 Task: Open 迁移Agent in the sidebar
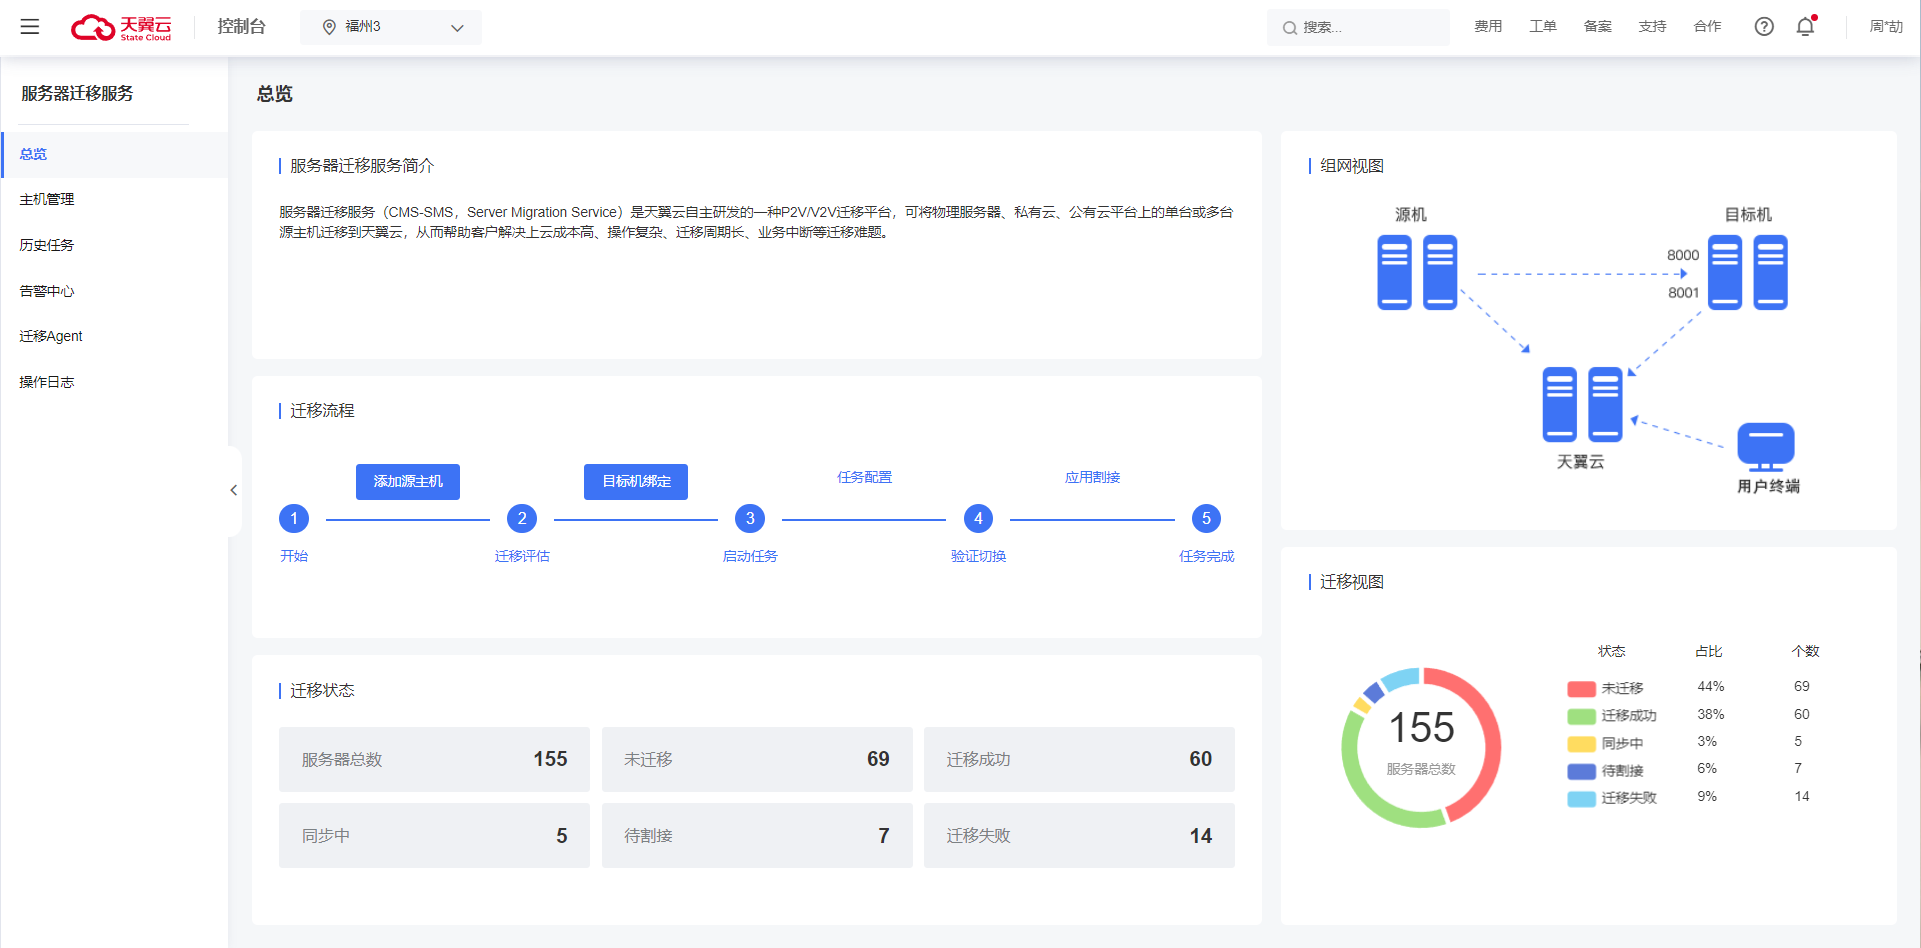coord(115,336)
